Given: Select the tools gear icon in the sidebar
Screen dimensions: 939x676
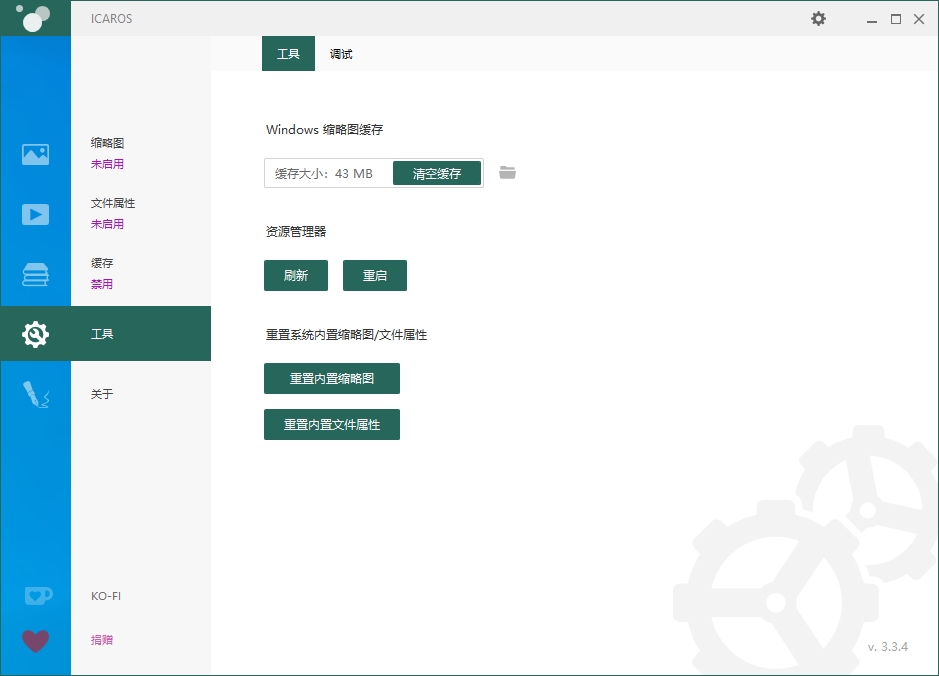Looking at the screenshot, I should pyautogui.click(x=35, y=334).
